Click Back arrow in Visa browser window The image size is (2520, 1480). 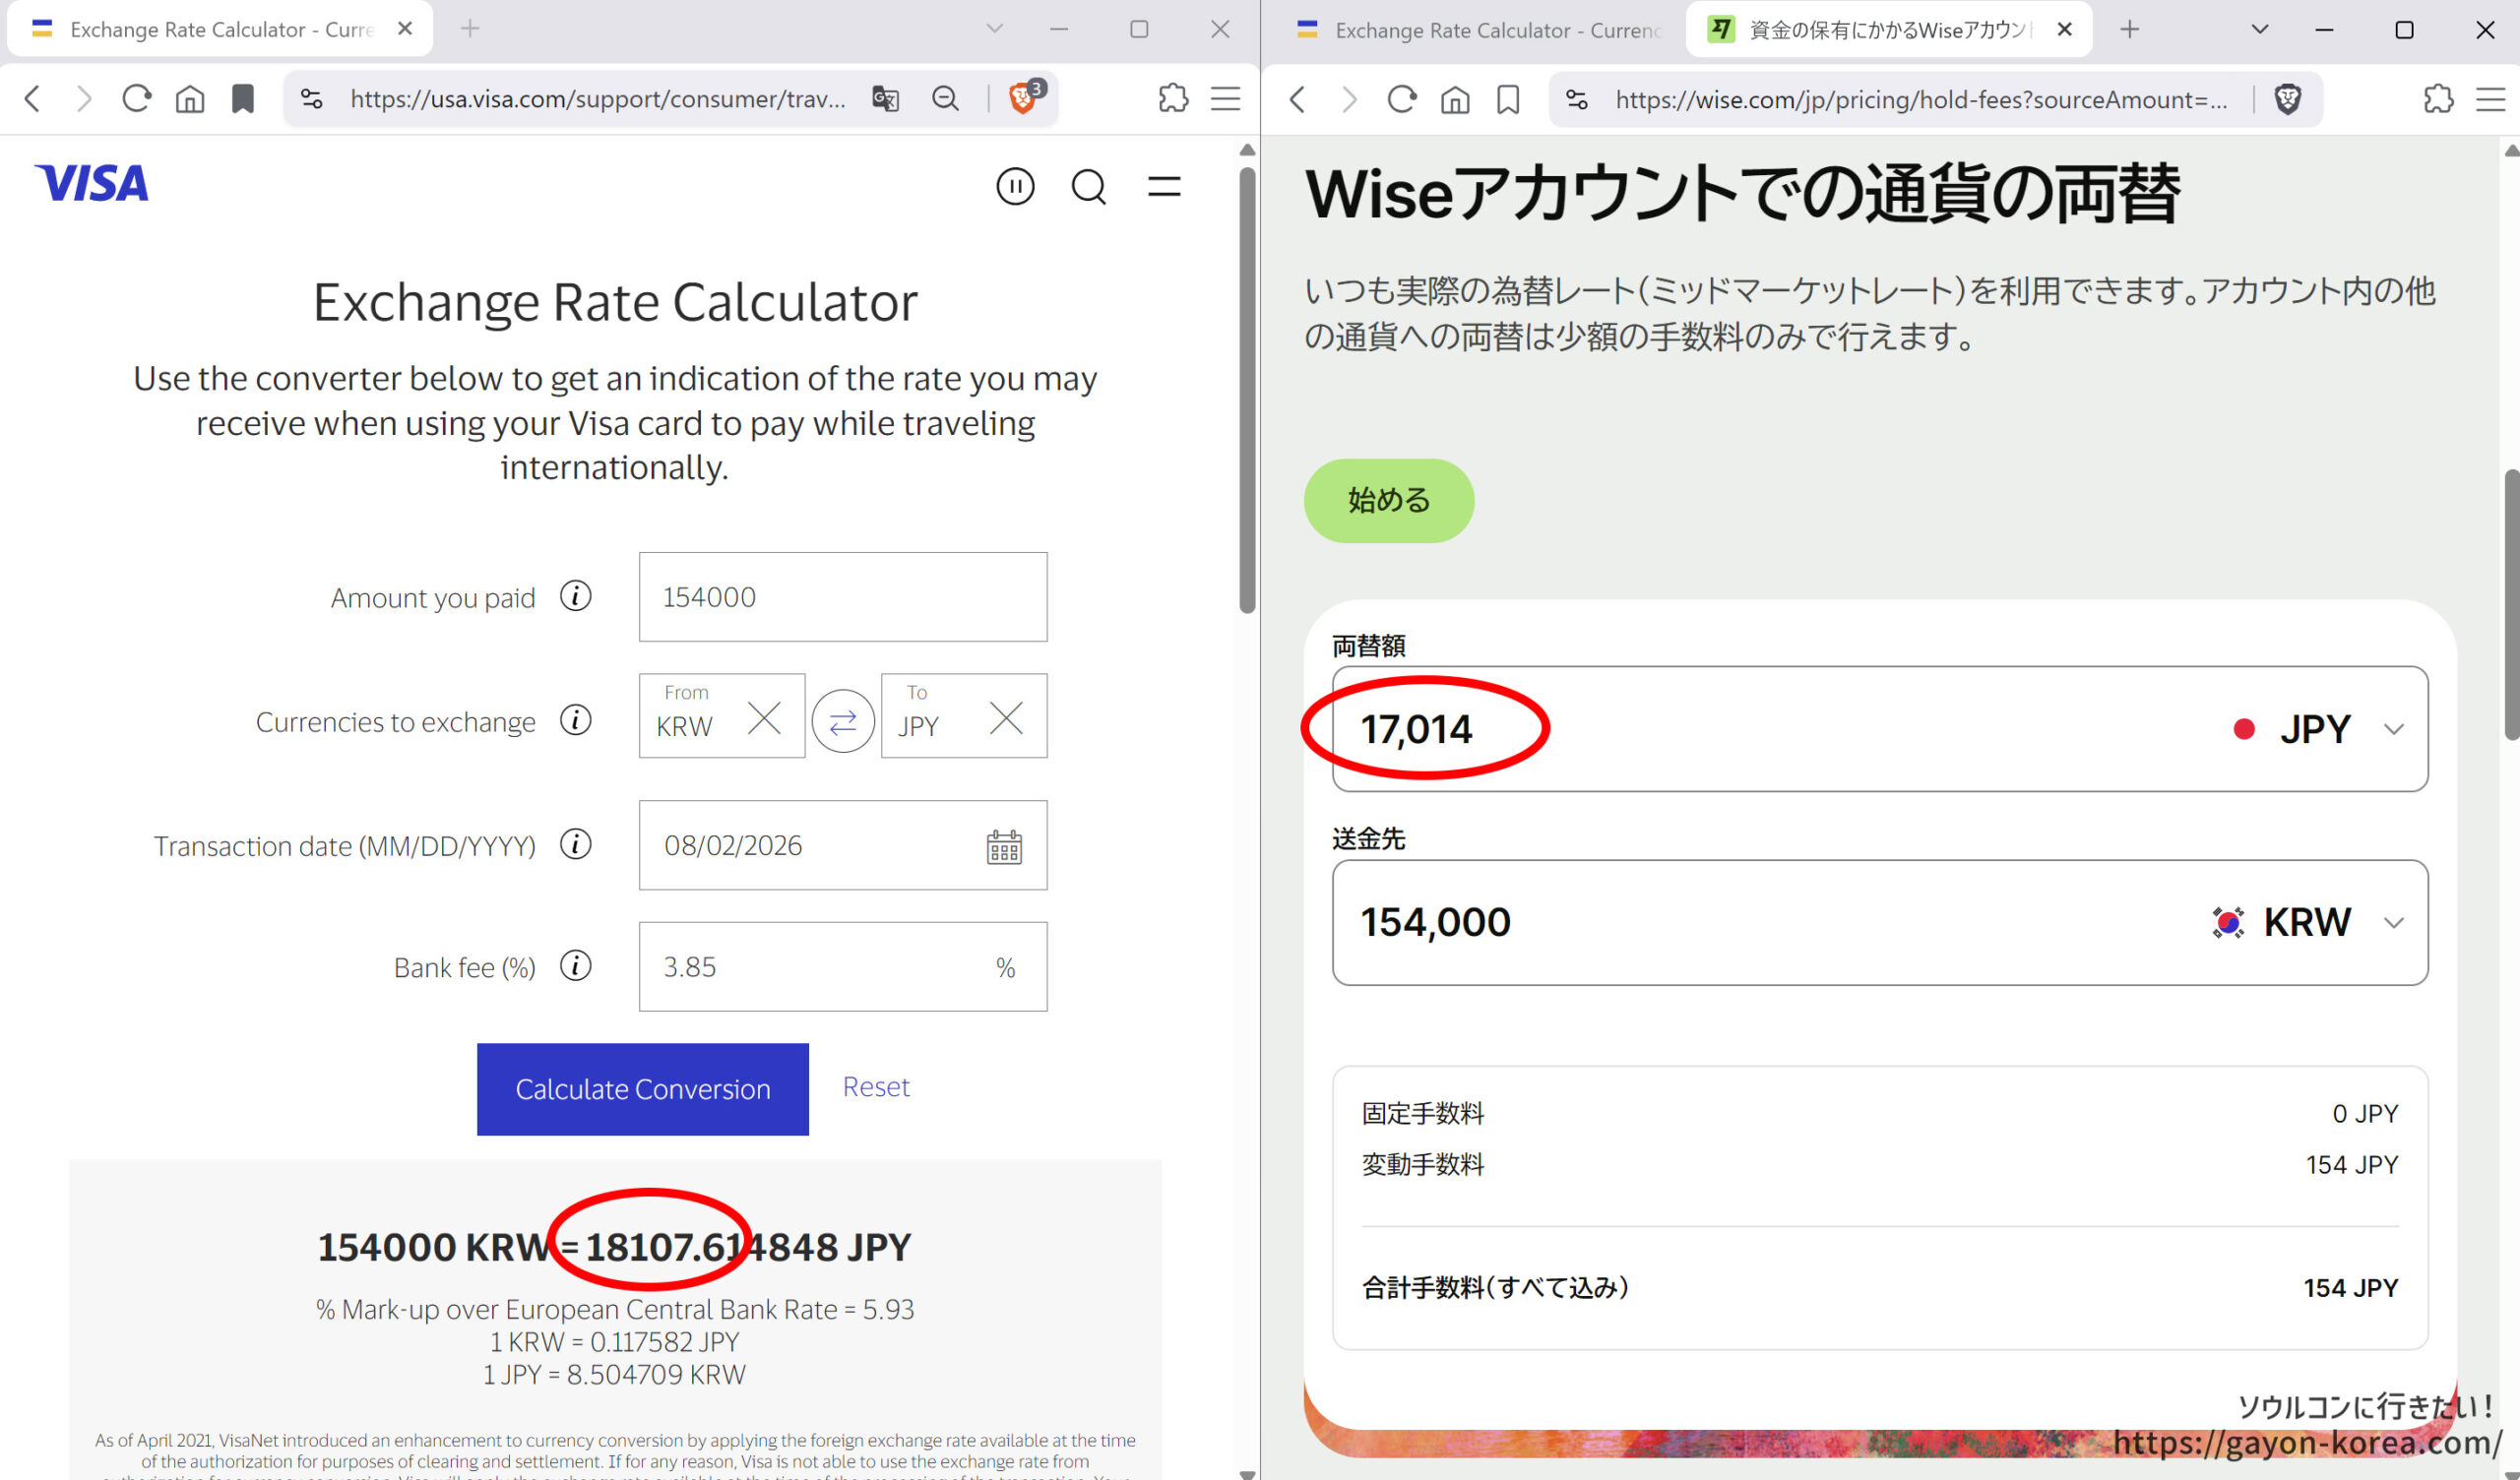tap(33, 99)
